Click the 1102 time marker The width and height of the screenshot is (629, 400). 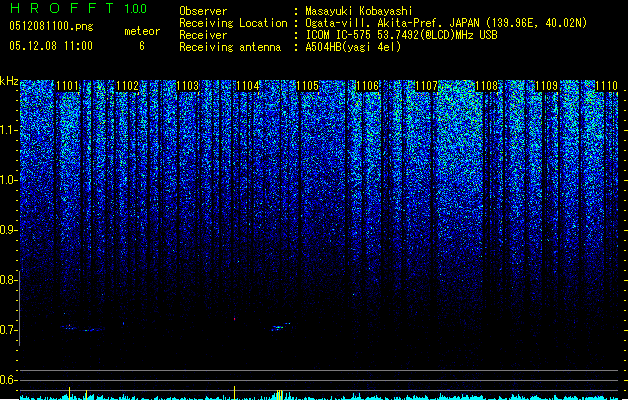pyautogui.click(x=127, y=86)
